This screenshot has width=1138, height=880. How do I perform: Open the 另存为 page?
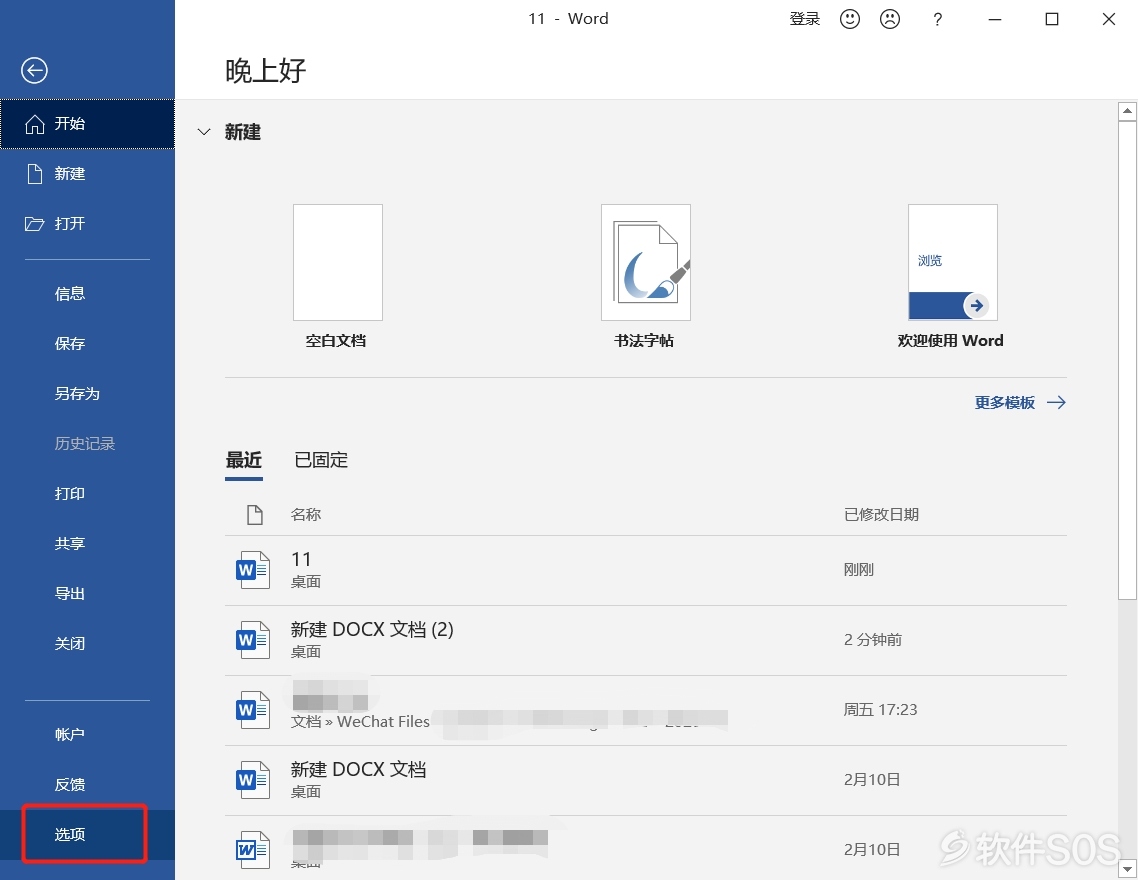coord(87,394)
